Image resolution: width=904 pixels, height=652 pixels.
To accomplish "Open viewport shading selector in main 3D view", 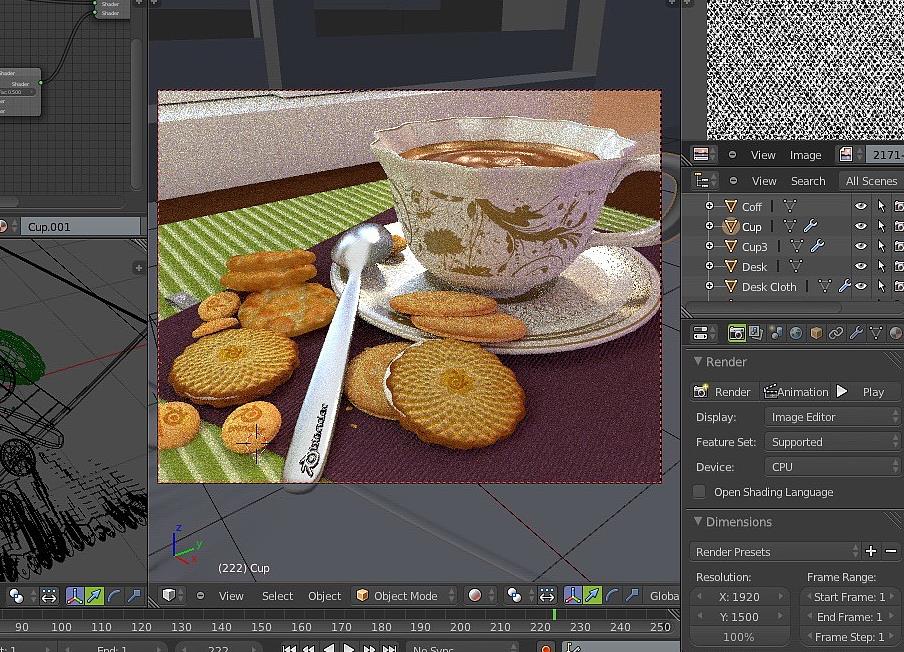I will coord(479,596).
